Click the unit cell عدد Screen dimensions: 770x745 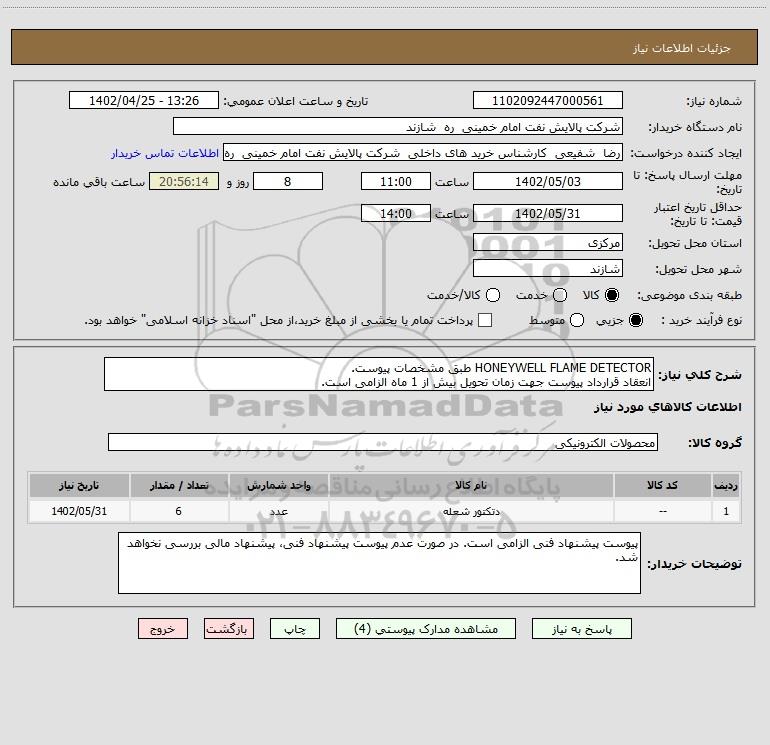(278, 511)
